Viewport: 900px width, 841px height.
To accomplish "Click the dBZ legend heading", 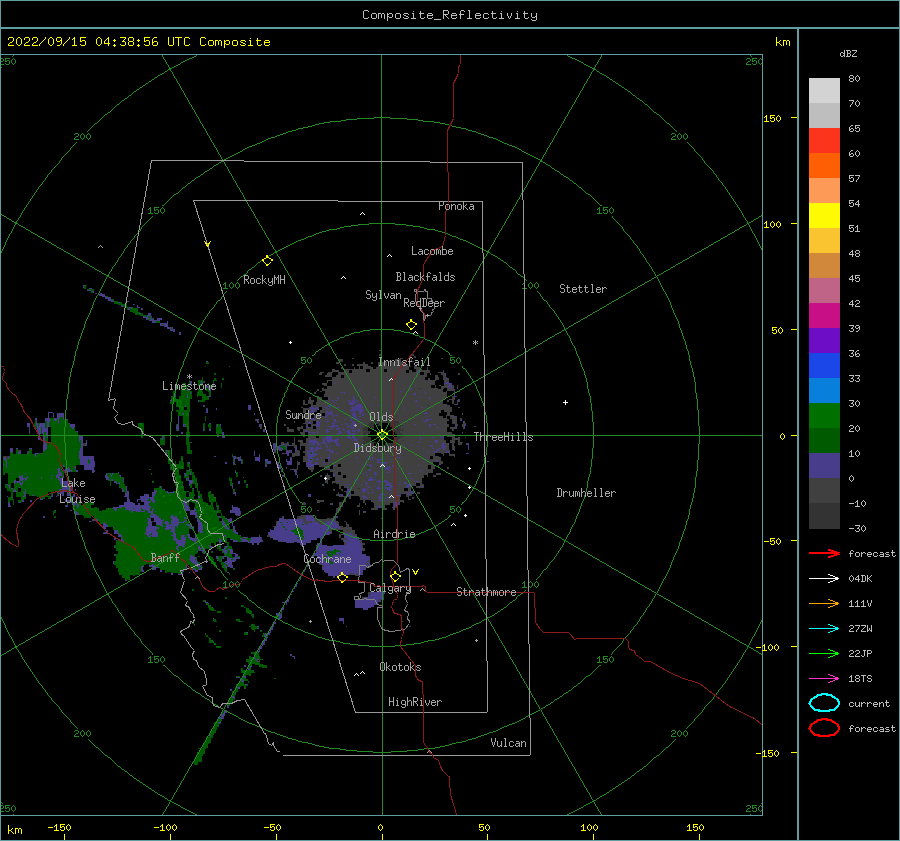I will [x=848, y=53].
